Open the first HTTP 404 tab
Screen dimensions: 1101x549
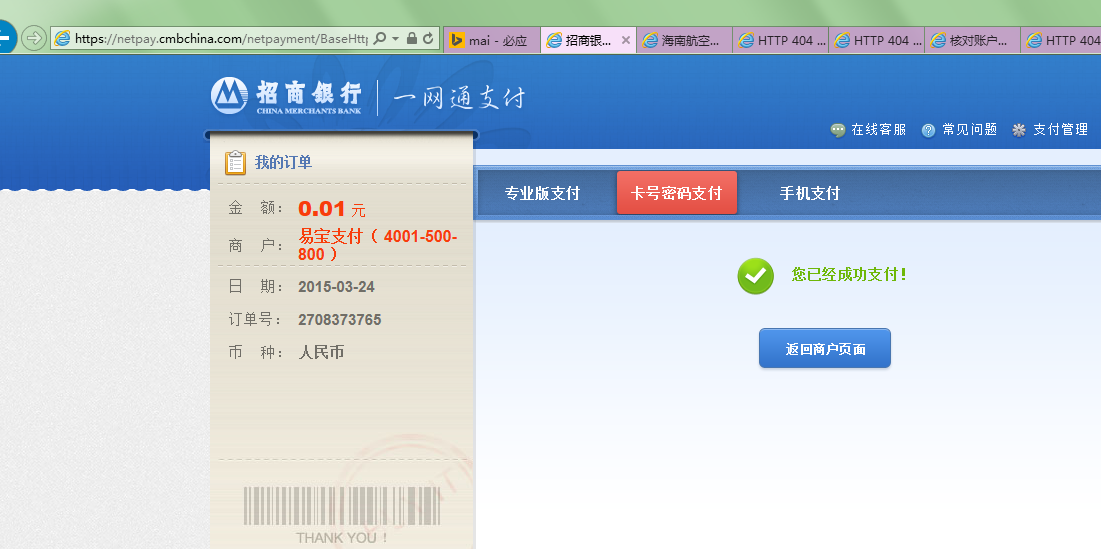click(781, 41)
